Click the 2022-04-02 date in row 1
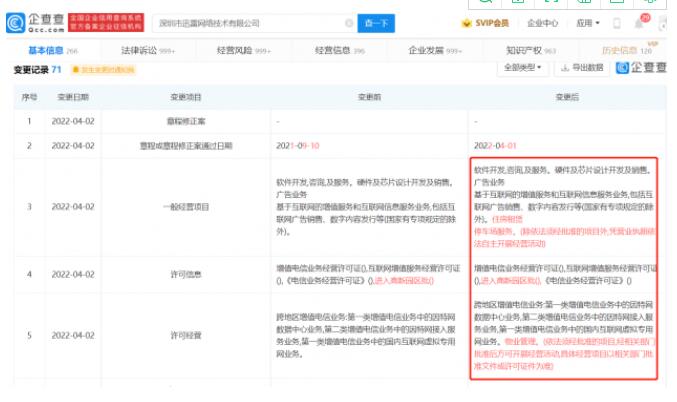Viewport: 677px width, 402px height. point(73,121)
